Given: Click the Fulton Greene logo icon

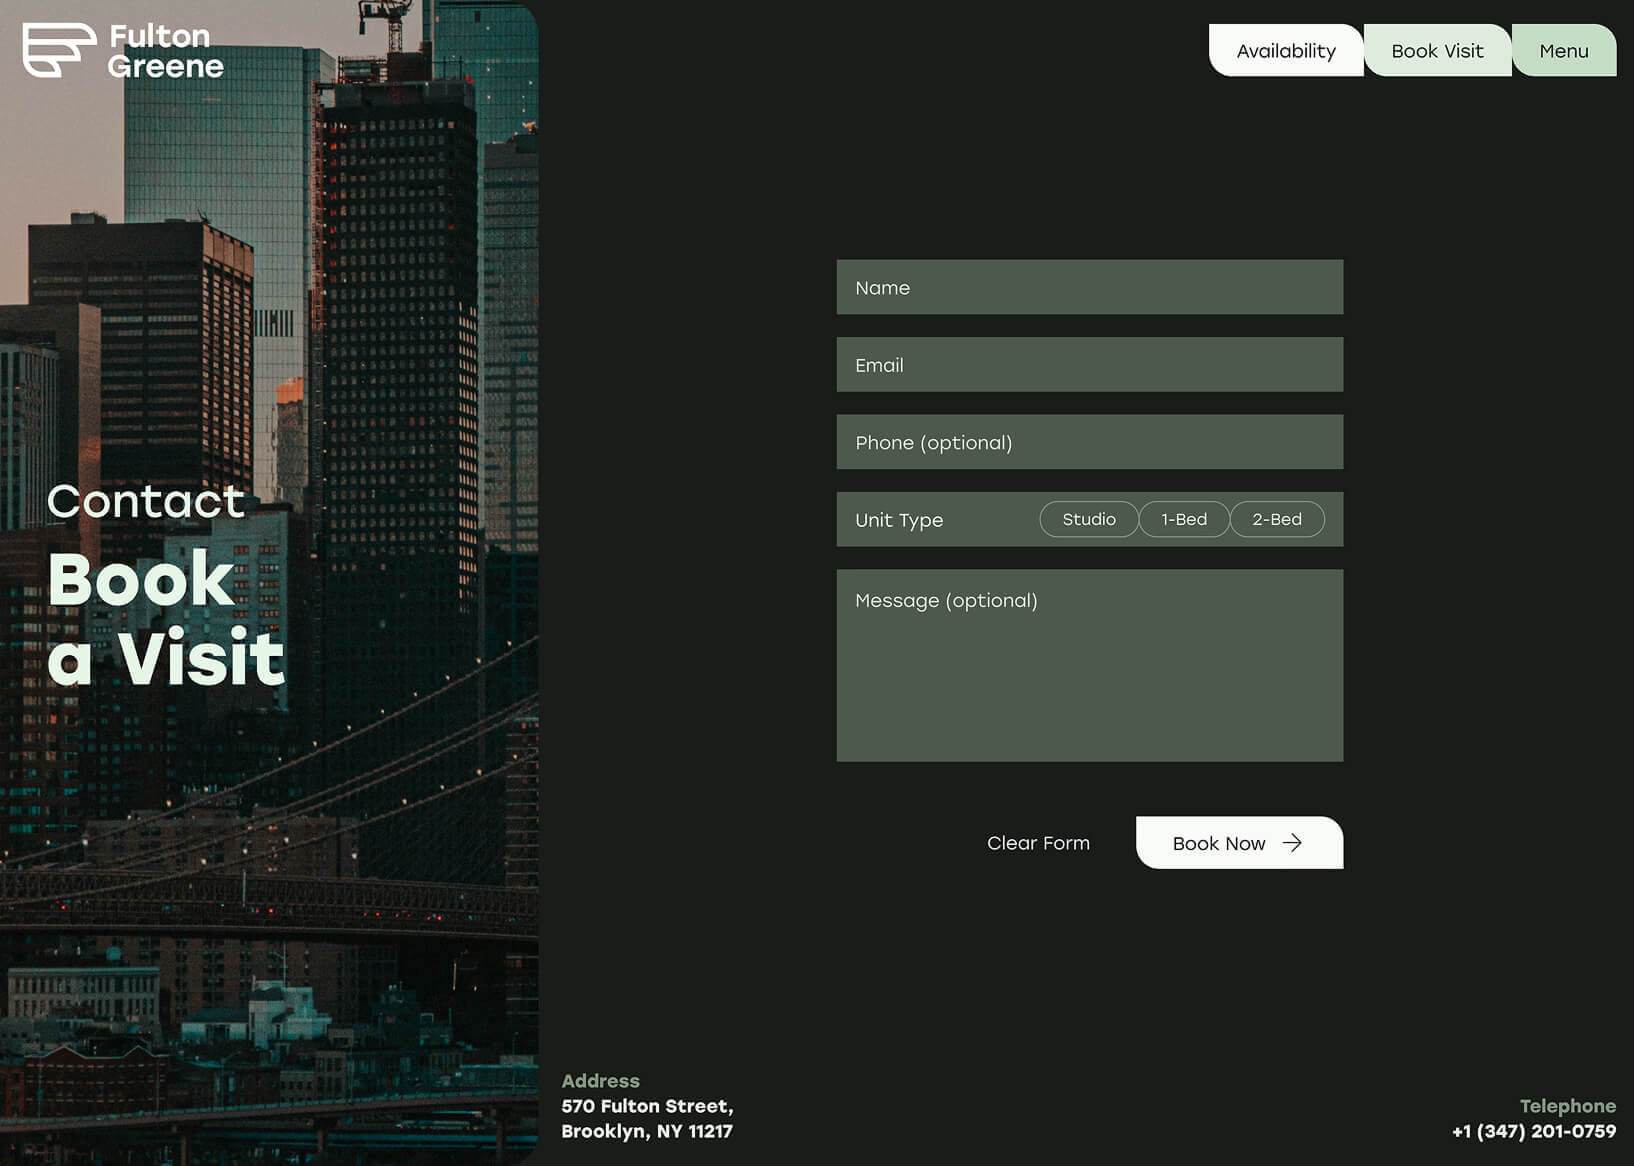Looking at the screenshot, I should click(58, 50).
